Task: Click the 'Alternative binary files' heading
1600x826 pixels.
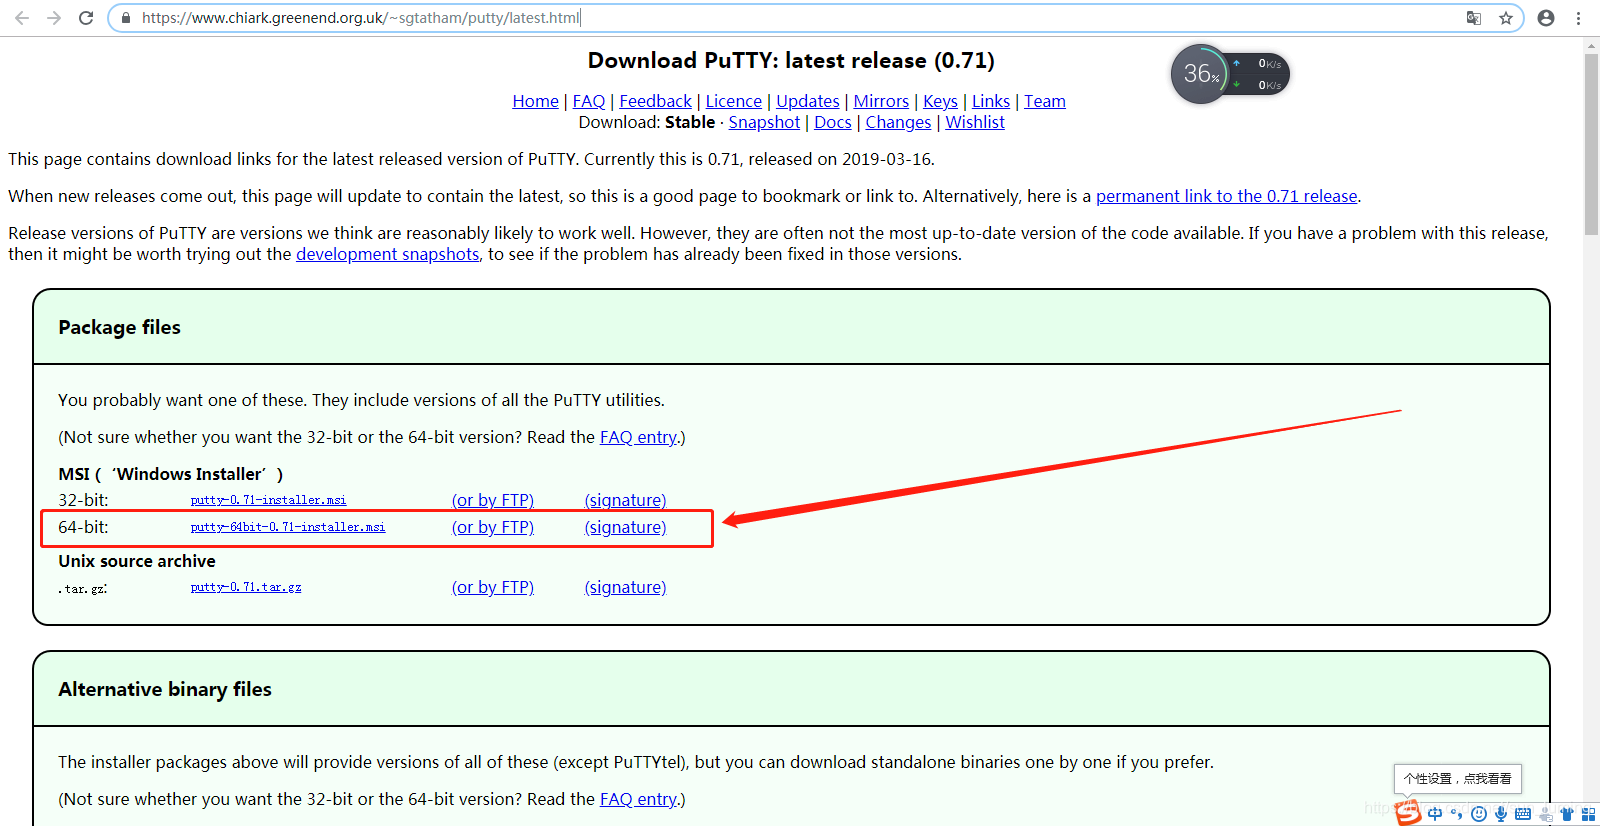Action: point(165,689)
